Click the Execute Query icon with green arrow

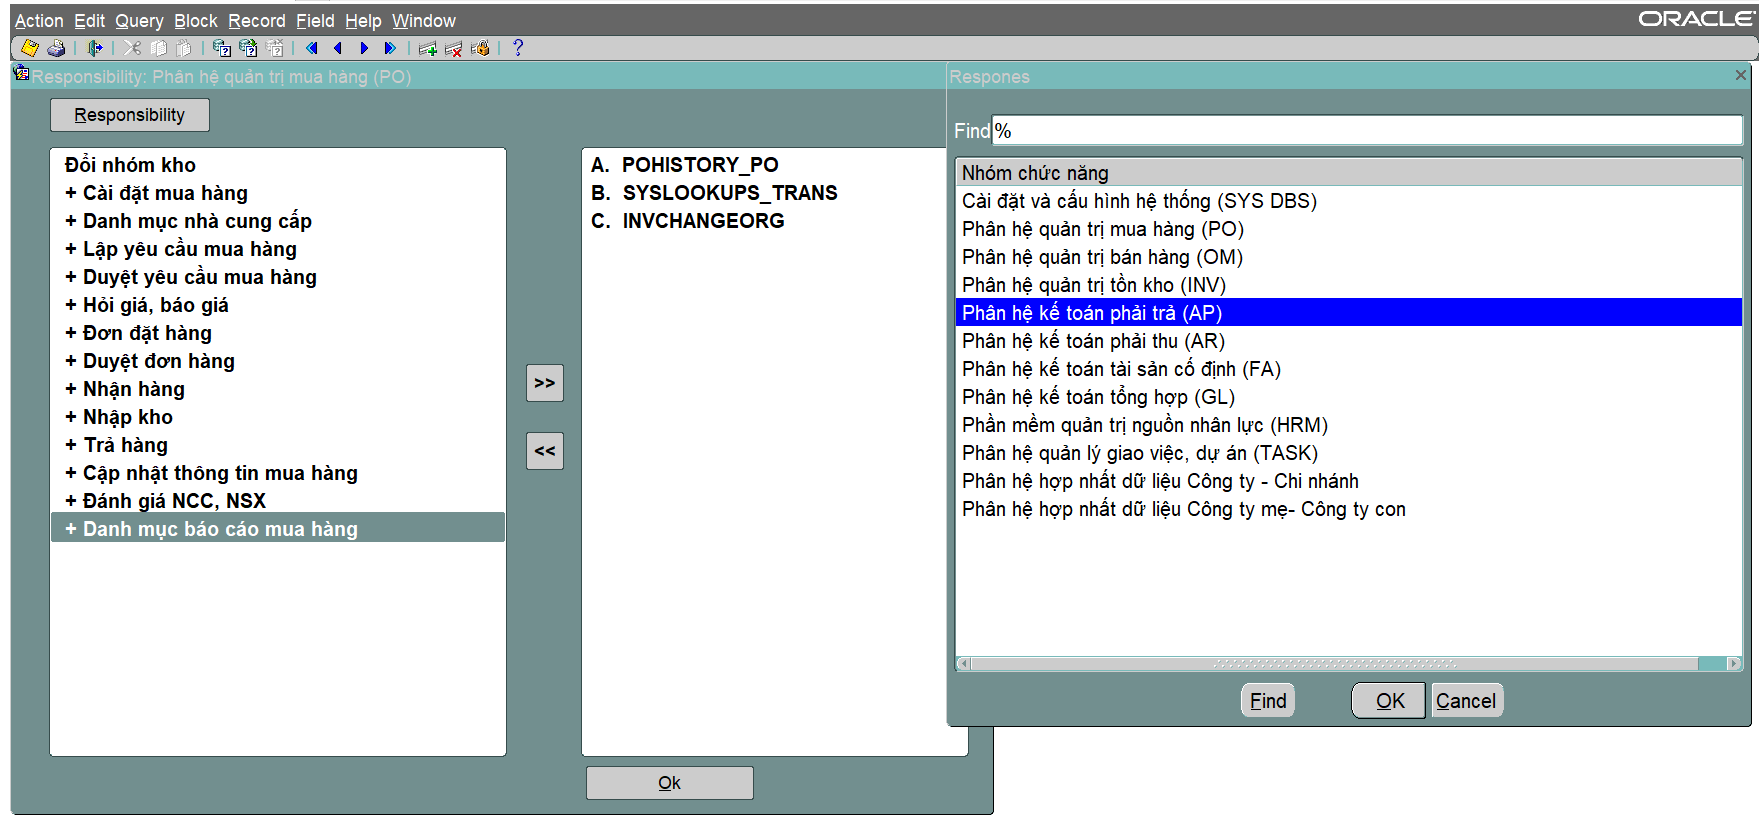pos(248,48)
